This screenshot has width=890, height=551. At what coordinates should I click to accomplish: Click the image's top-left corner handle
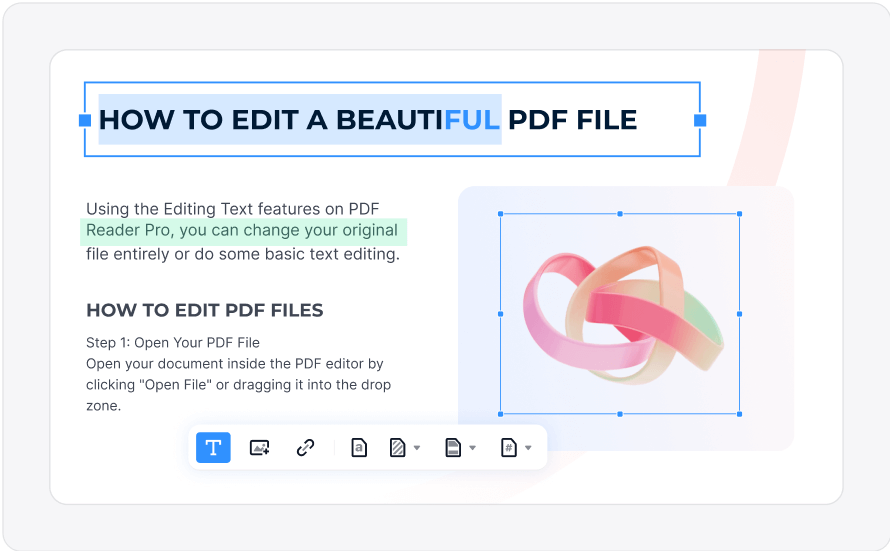(500, 213)
